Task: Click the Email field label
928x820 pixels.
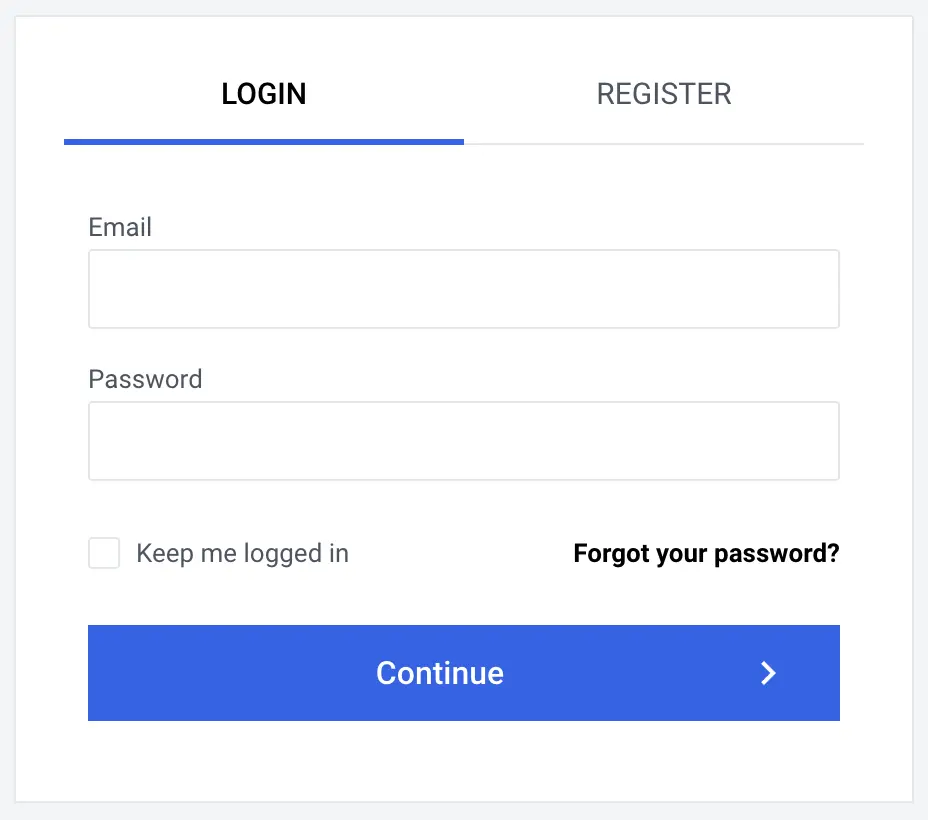Action: click(x=120, y=227)
